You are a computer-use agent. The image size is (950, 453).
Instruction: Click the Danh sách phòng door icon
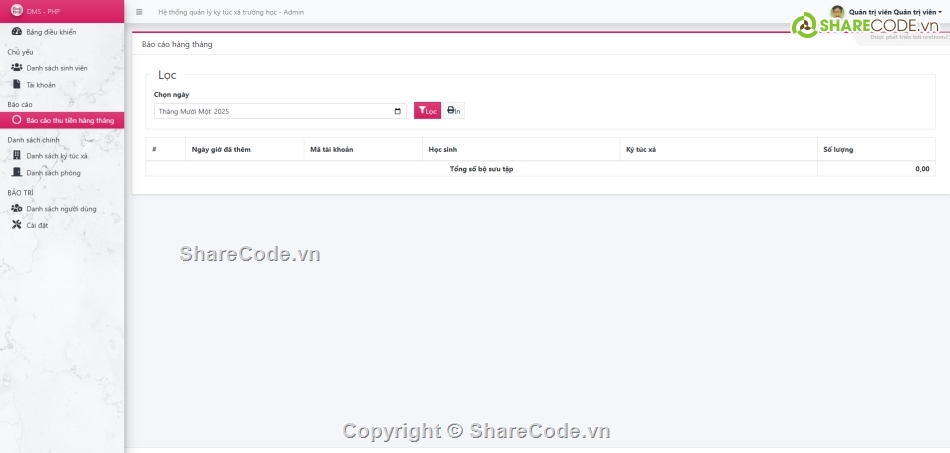click(17, 173)
